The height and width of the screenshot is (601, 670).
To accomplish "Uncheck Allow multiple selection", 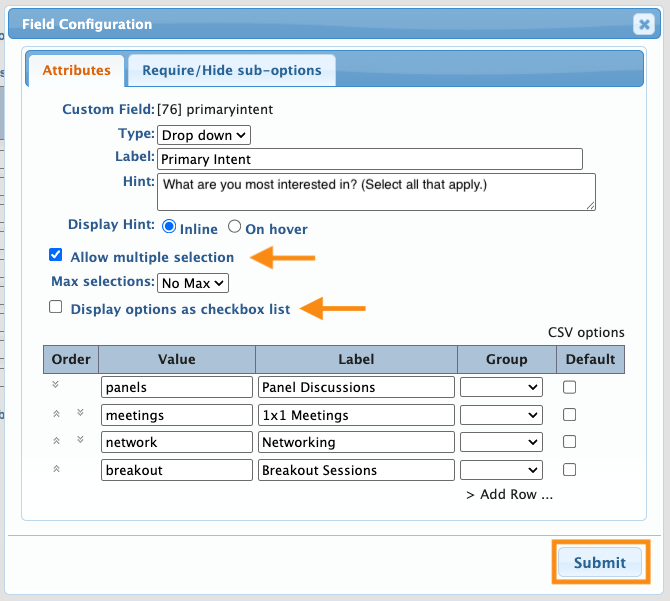I will point(56,255).
